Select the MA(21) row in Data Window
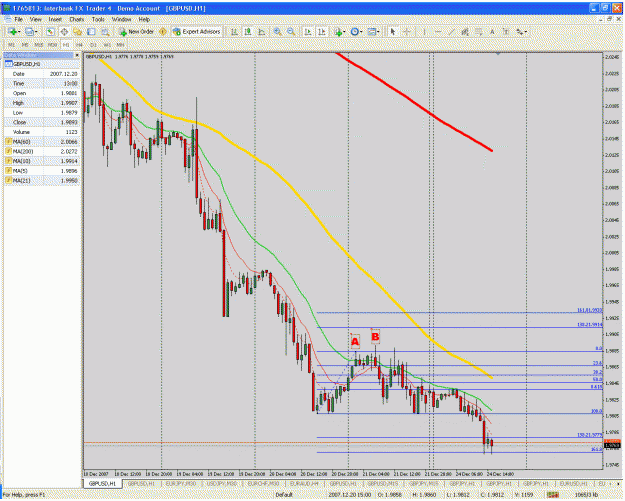This screenshot has width=625, height=501. 42,181
